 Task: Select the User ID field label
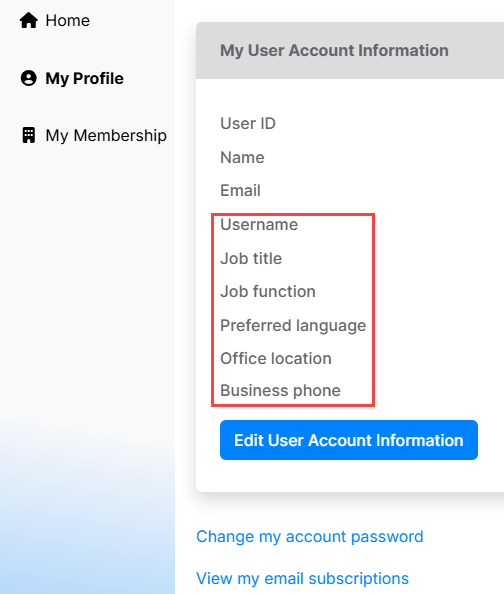coord(248,123)
